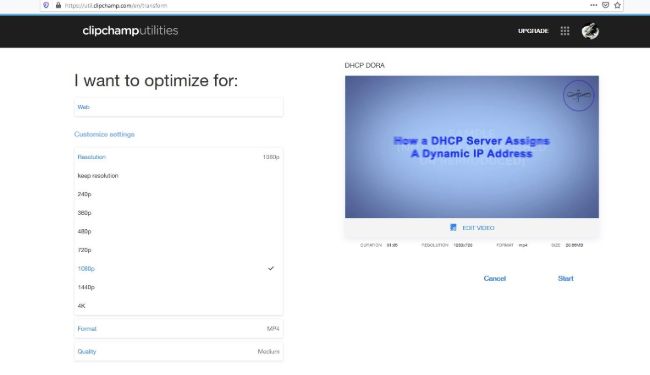Click the UPGRADE button

click(x=533, y=31)
